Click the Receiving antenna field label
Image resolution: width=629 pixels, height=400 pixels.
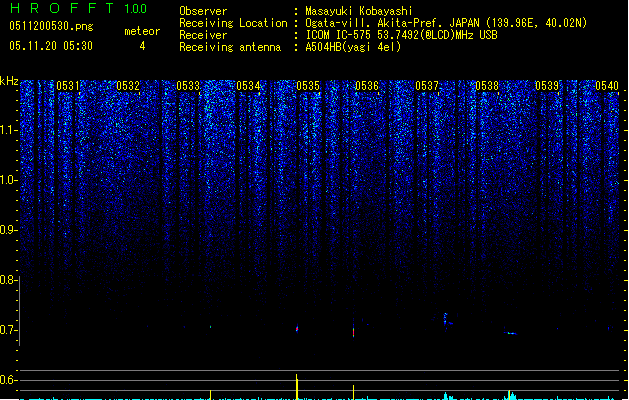[230, 47]
